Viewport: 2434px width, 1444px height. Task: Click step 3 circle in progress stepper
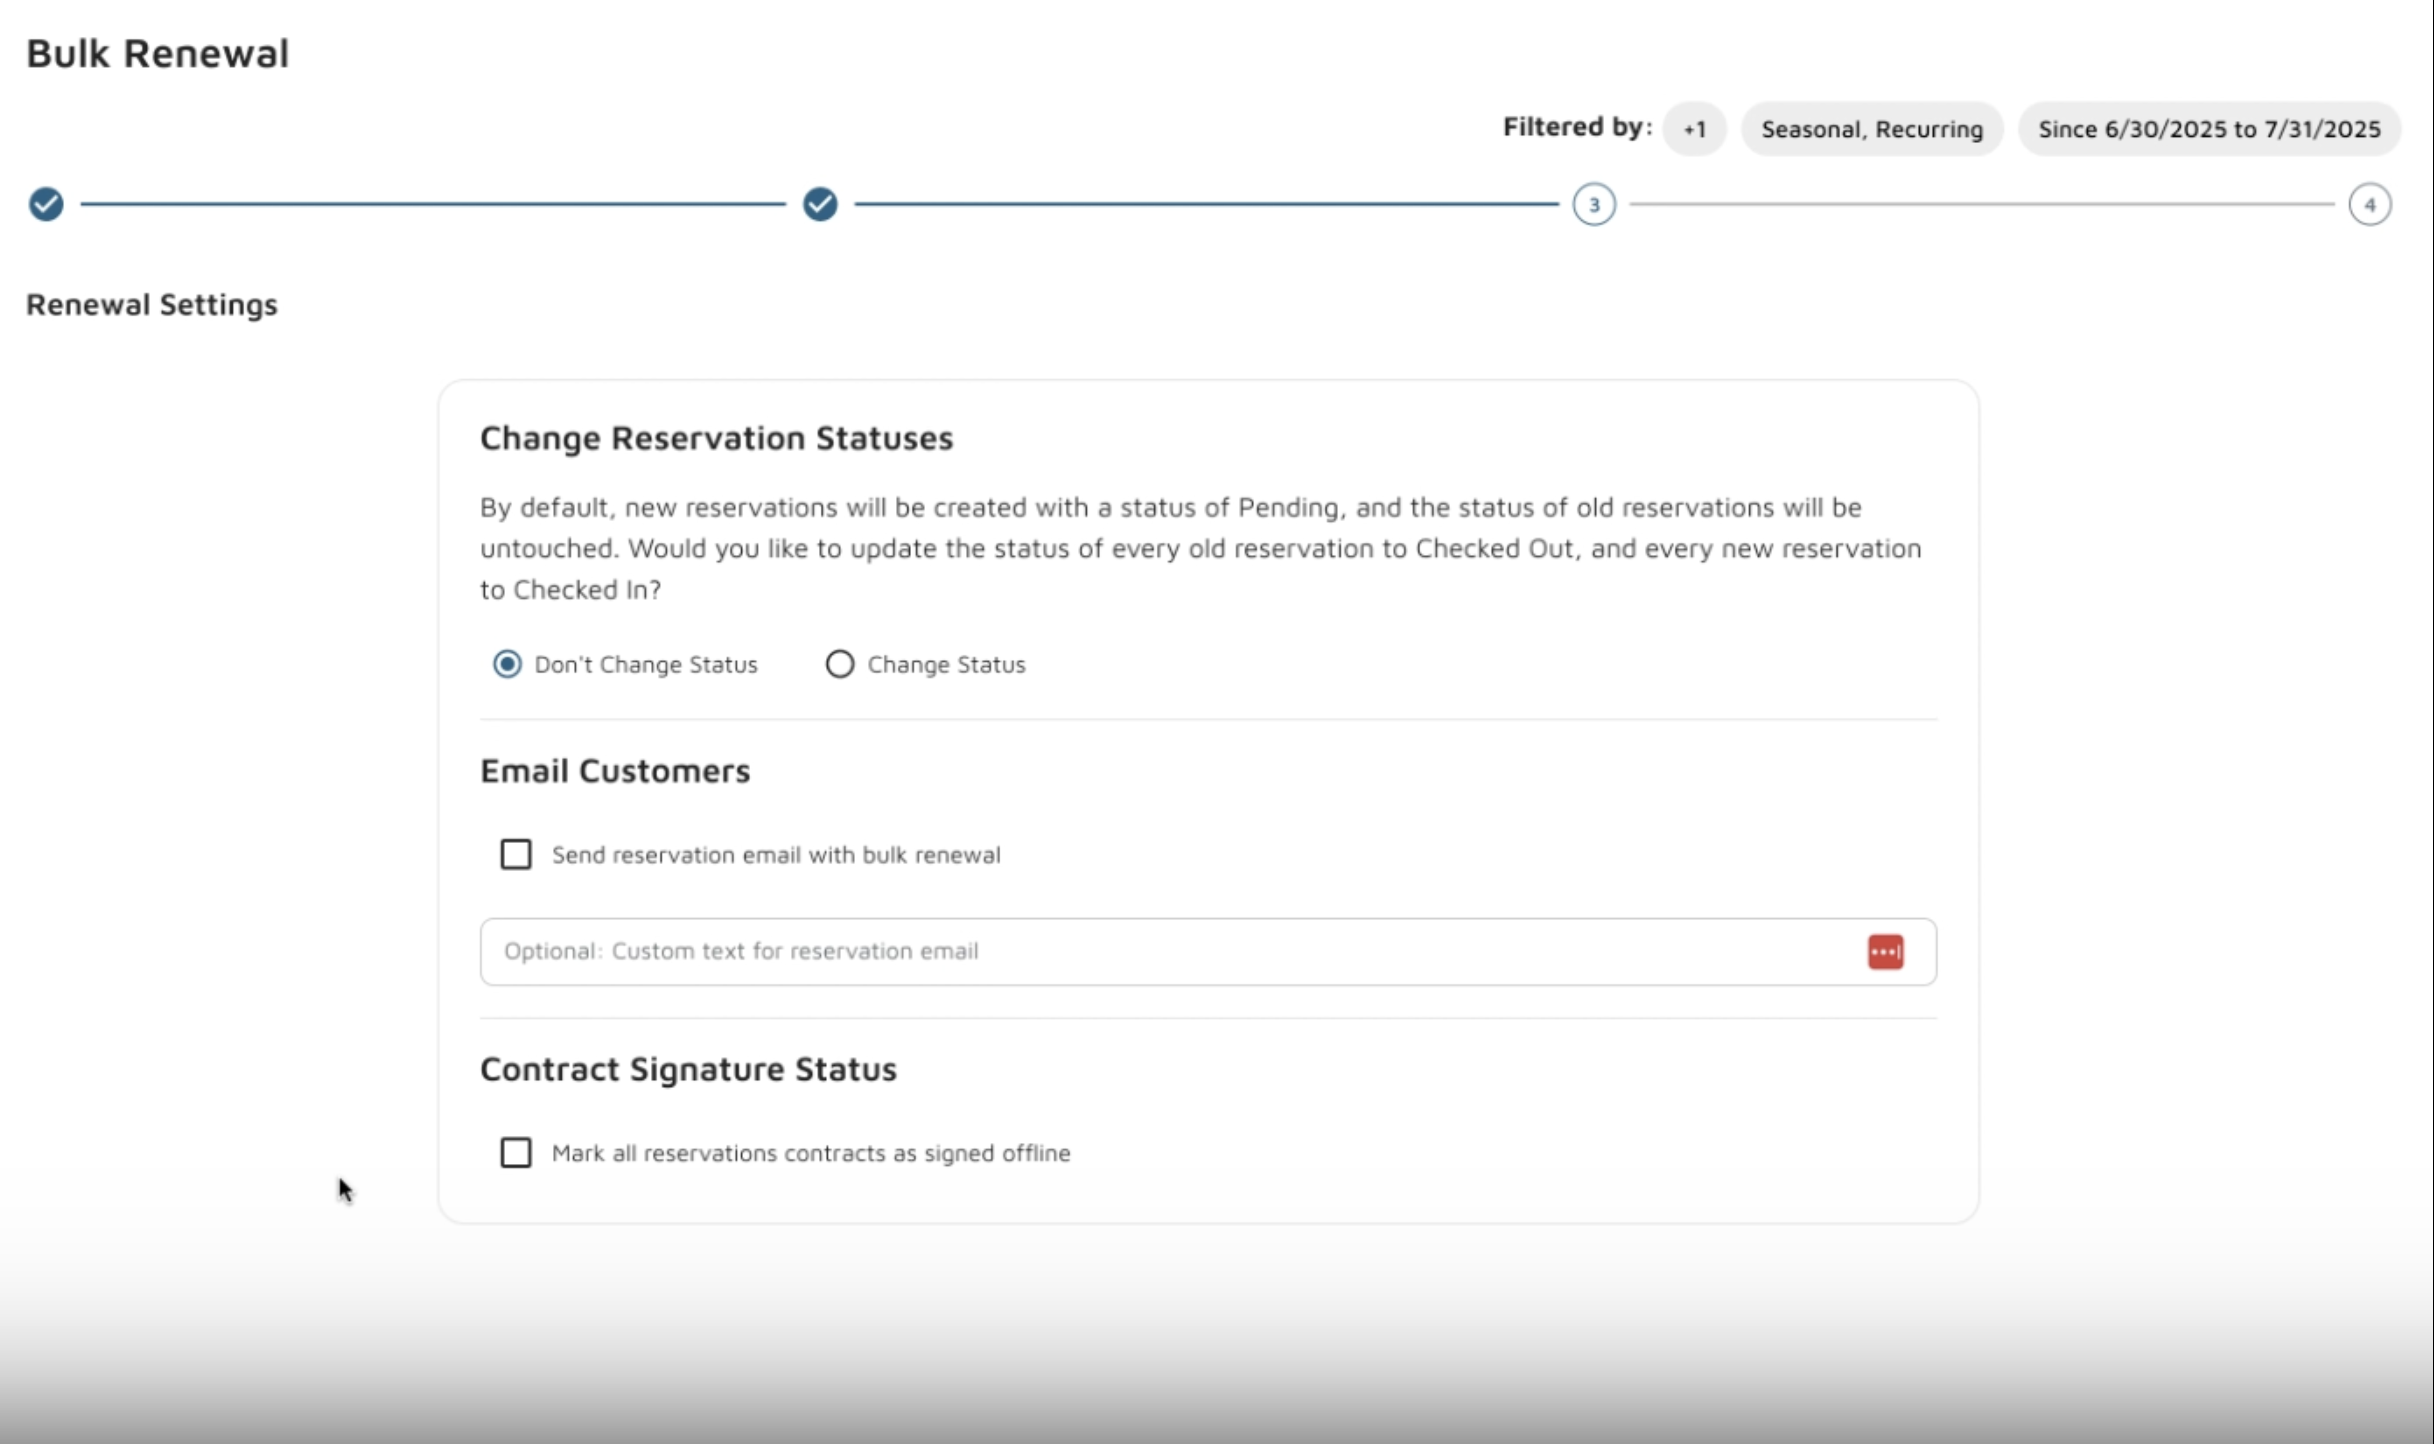click(1594, 204)
